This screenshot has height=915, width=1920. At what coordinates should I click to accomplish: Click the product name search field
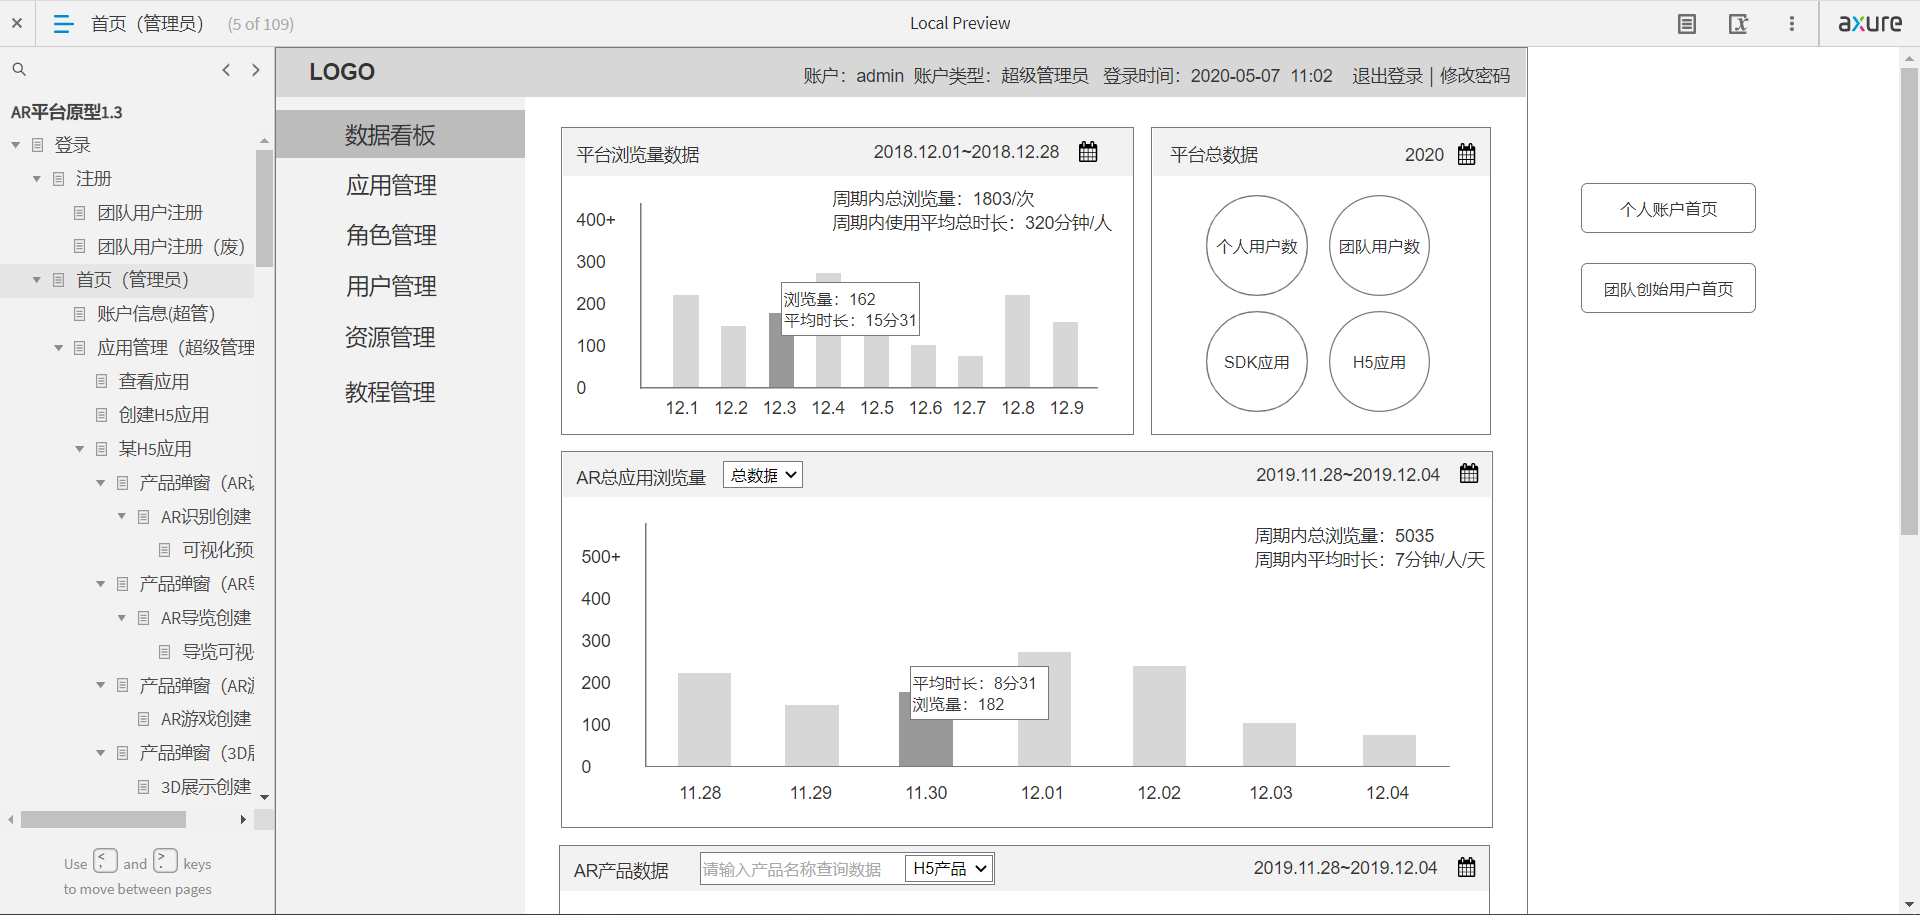point(800,869)
